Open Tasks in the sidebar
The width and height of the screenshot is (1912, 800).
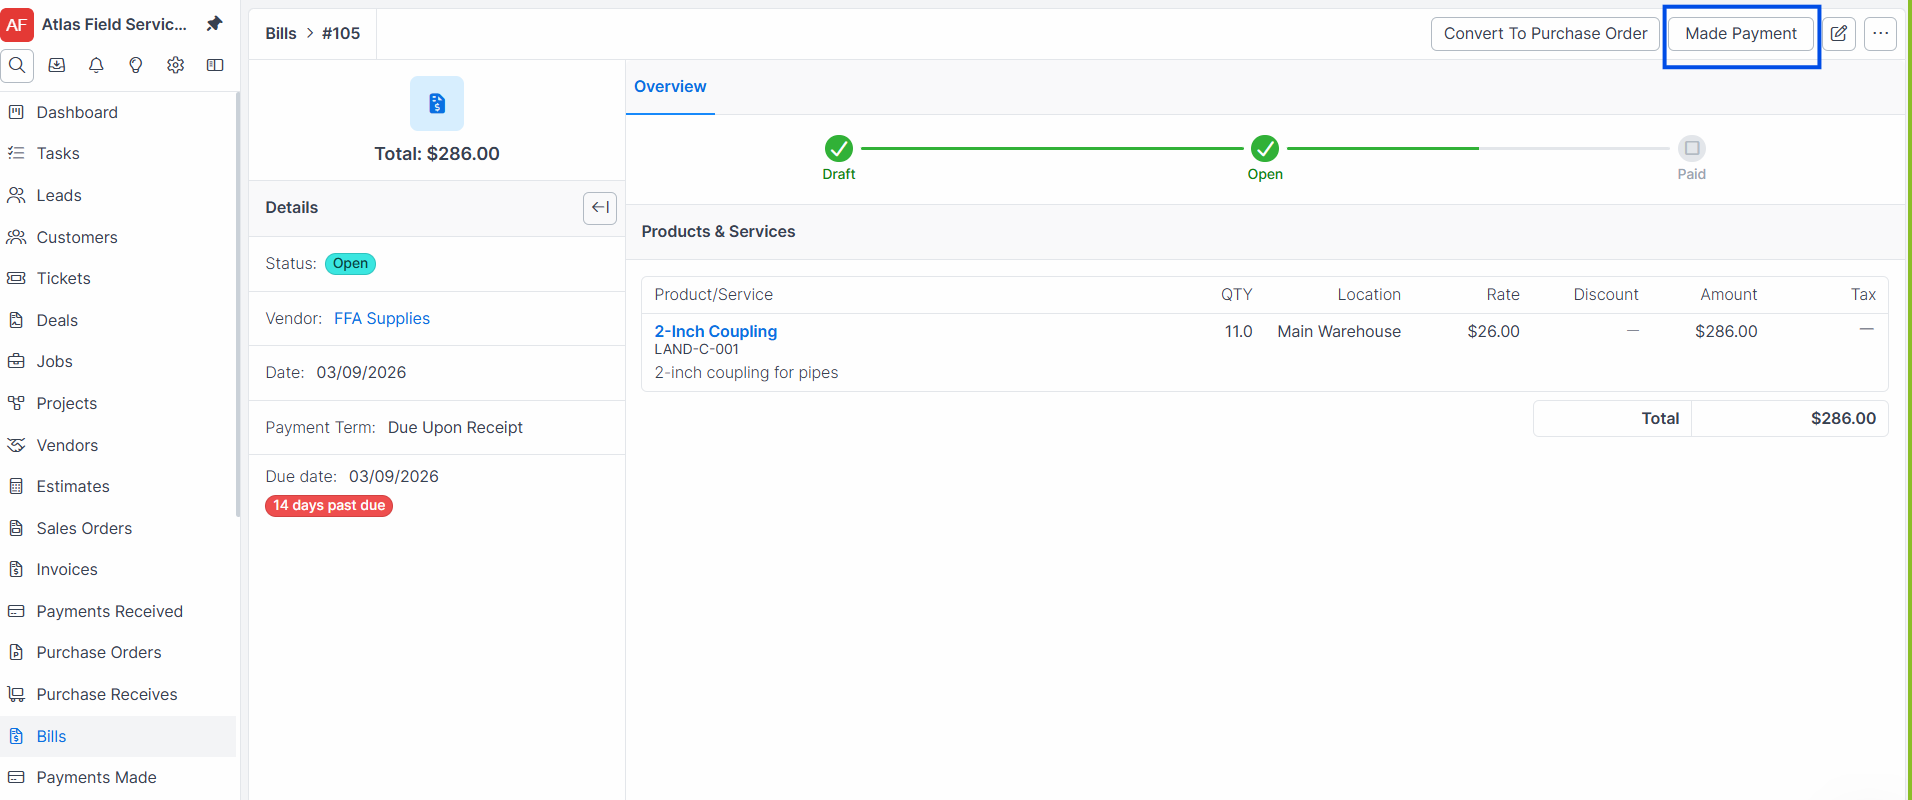[x=118, y=154]
